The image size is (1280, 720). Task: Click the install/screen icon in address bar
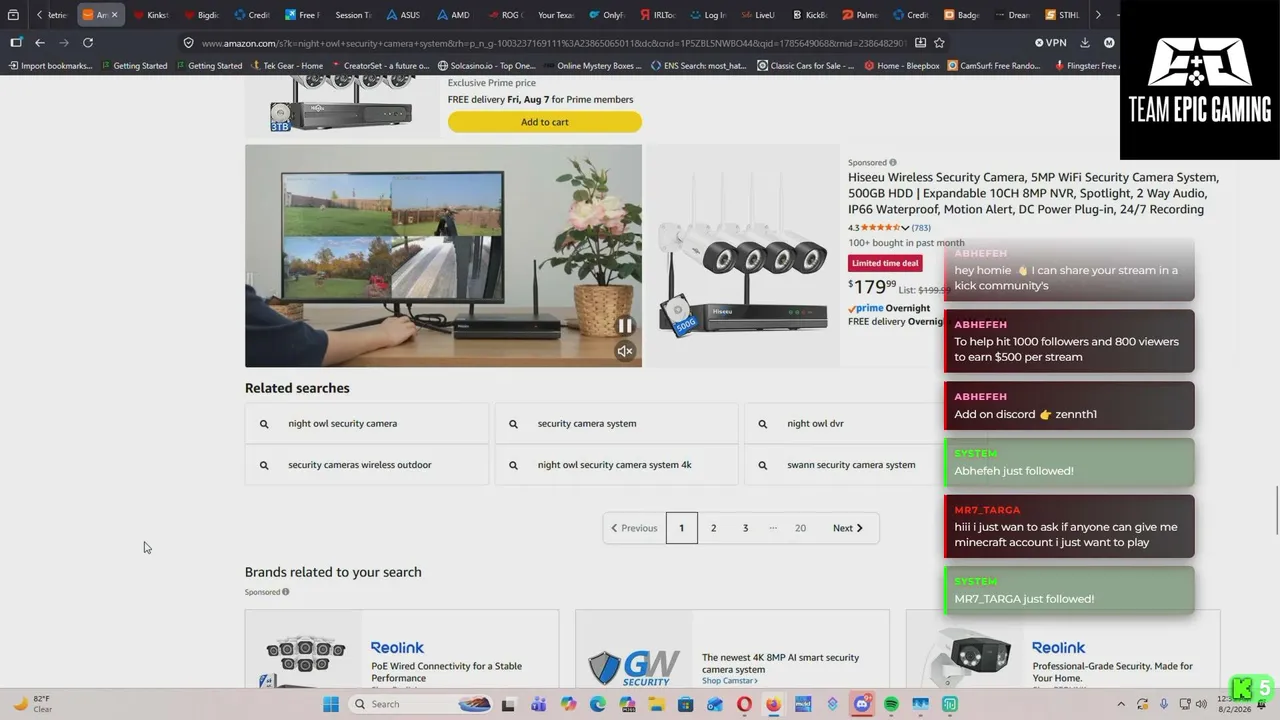click(920, 43)
